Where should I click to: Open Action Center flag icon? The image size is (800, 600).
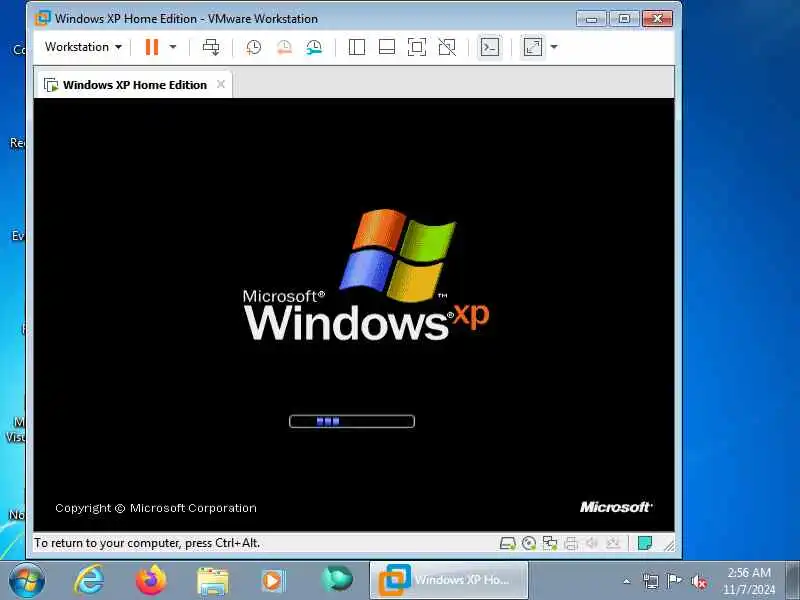click(x=674, y=580)
